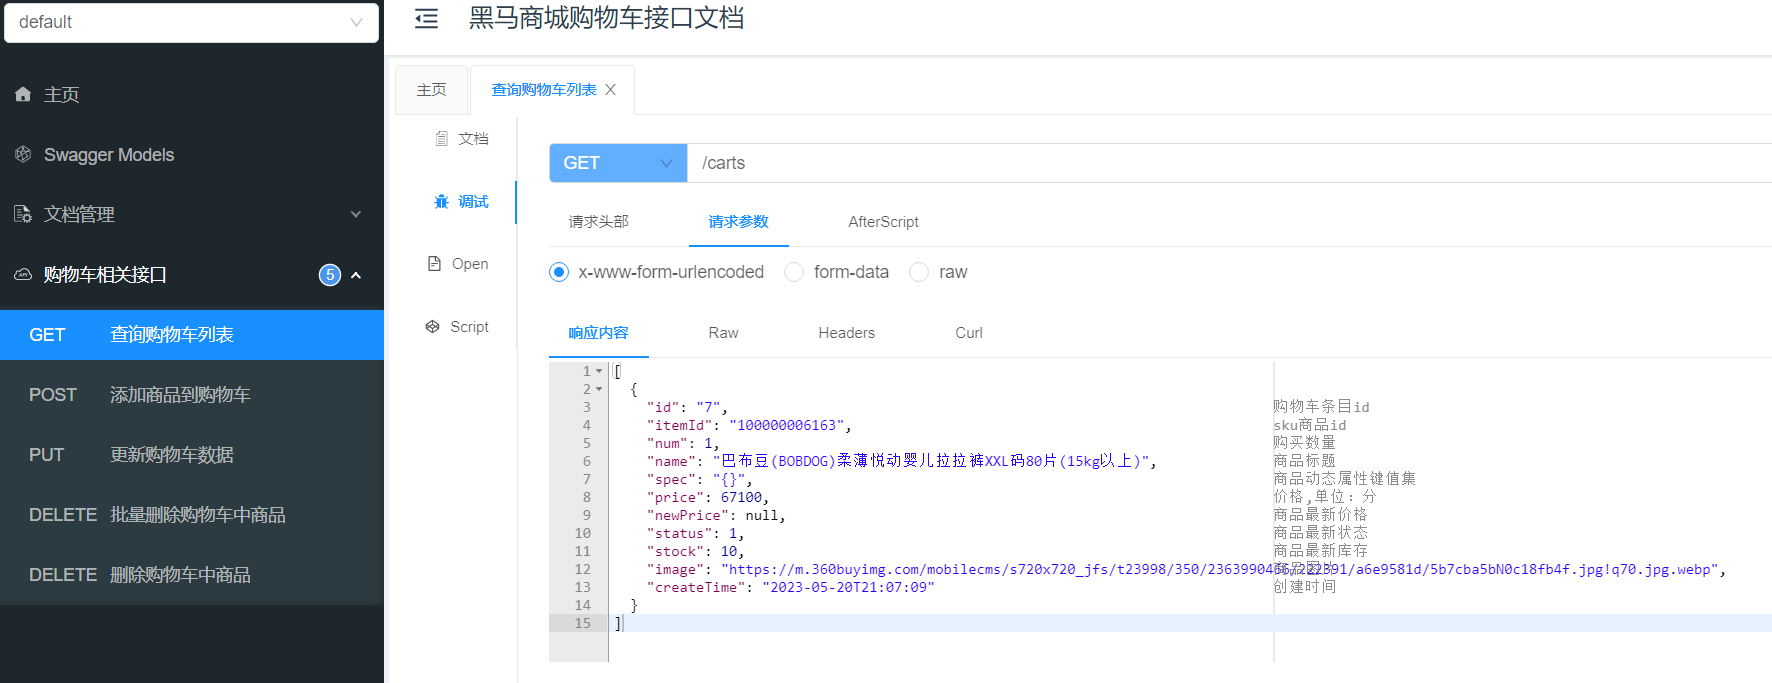
Task: Open the GET method dropdown
Action: point(618,163)
